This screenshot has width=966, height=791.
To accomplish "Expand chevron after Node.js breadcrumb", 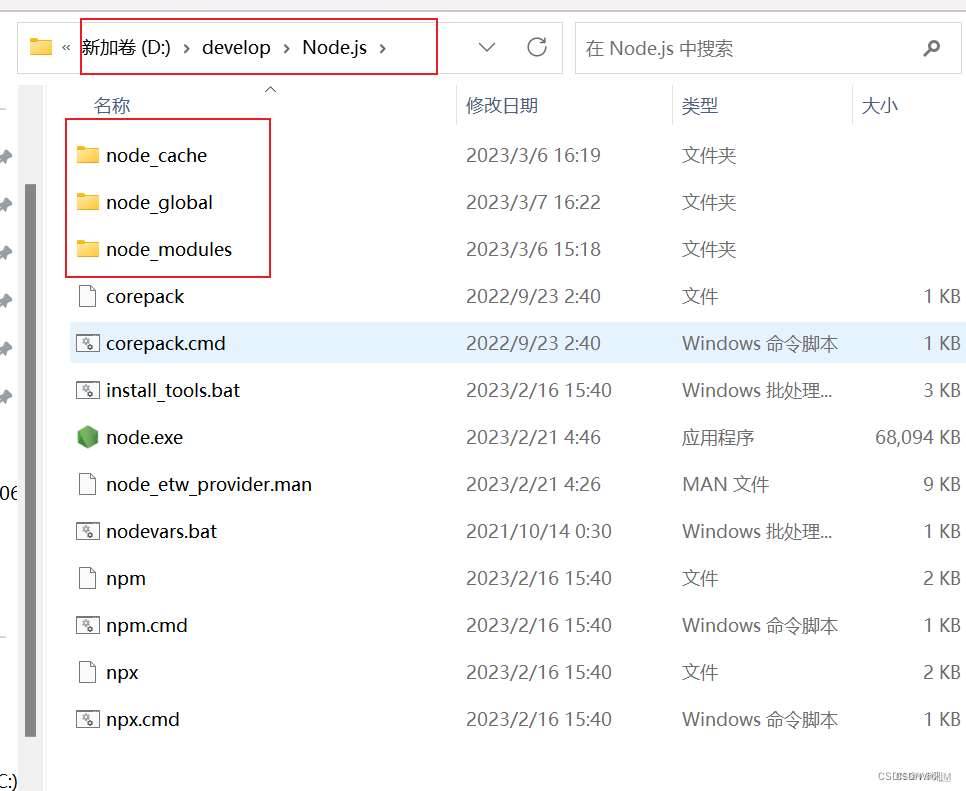I will tap(383, 48).
